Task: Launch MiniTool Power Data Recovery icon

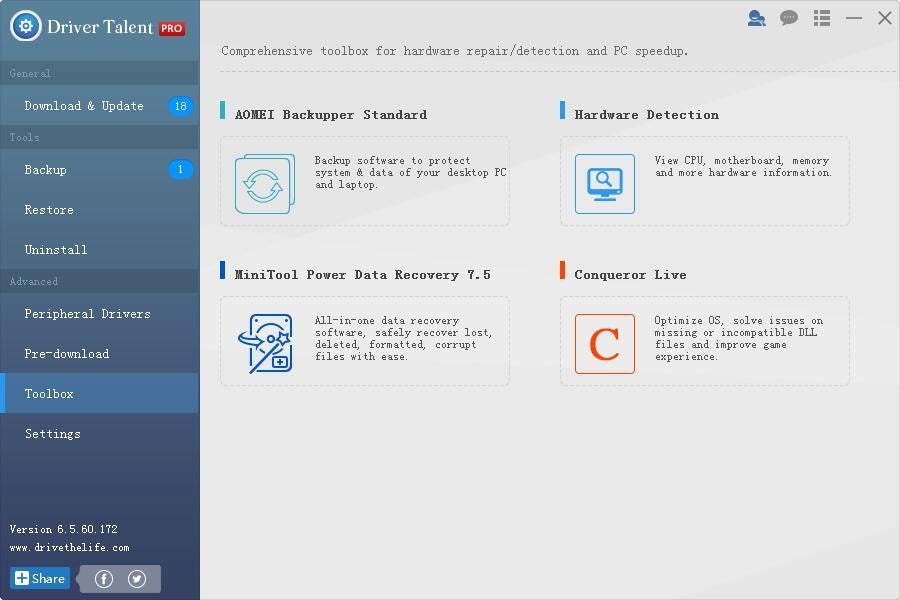Action: click(x=265, y=343)
